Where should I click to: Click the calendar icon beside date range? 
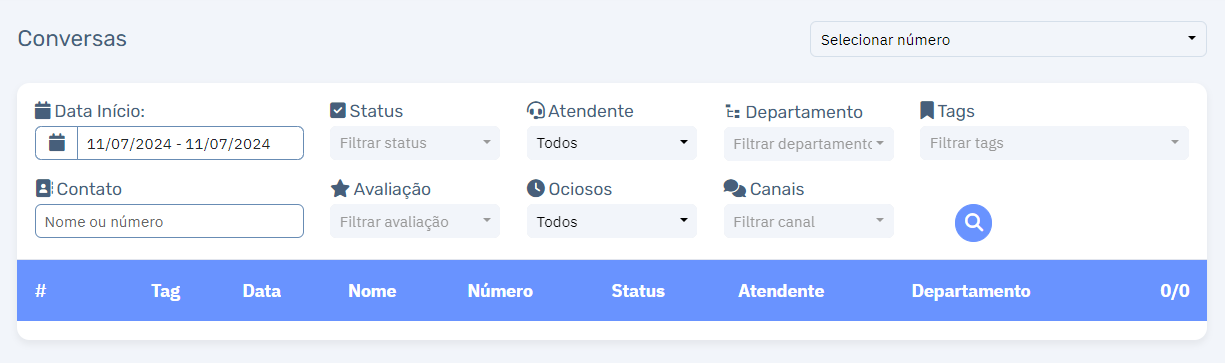(57, 143)
